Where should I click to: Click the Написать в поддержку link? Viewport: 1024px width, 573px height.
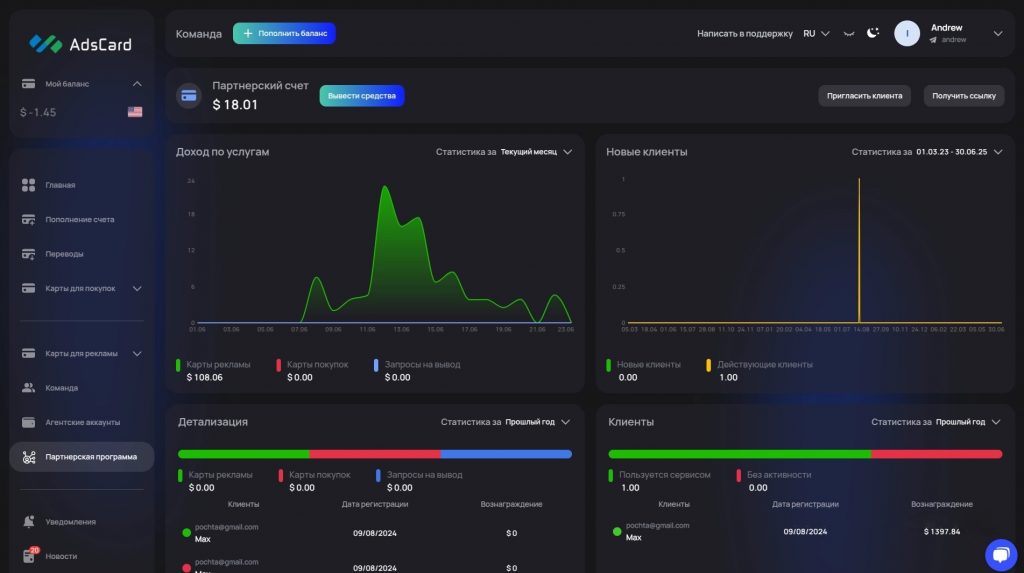[x=744, y=33]
